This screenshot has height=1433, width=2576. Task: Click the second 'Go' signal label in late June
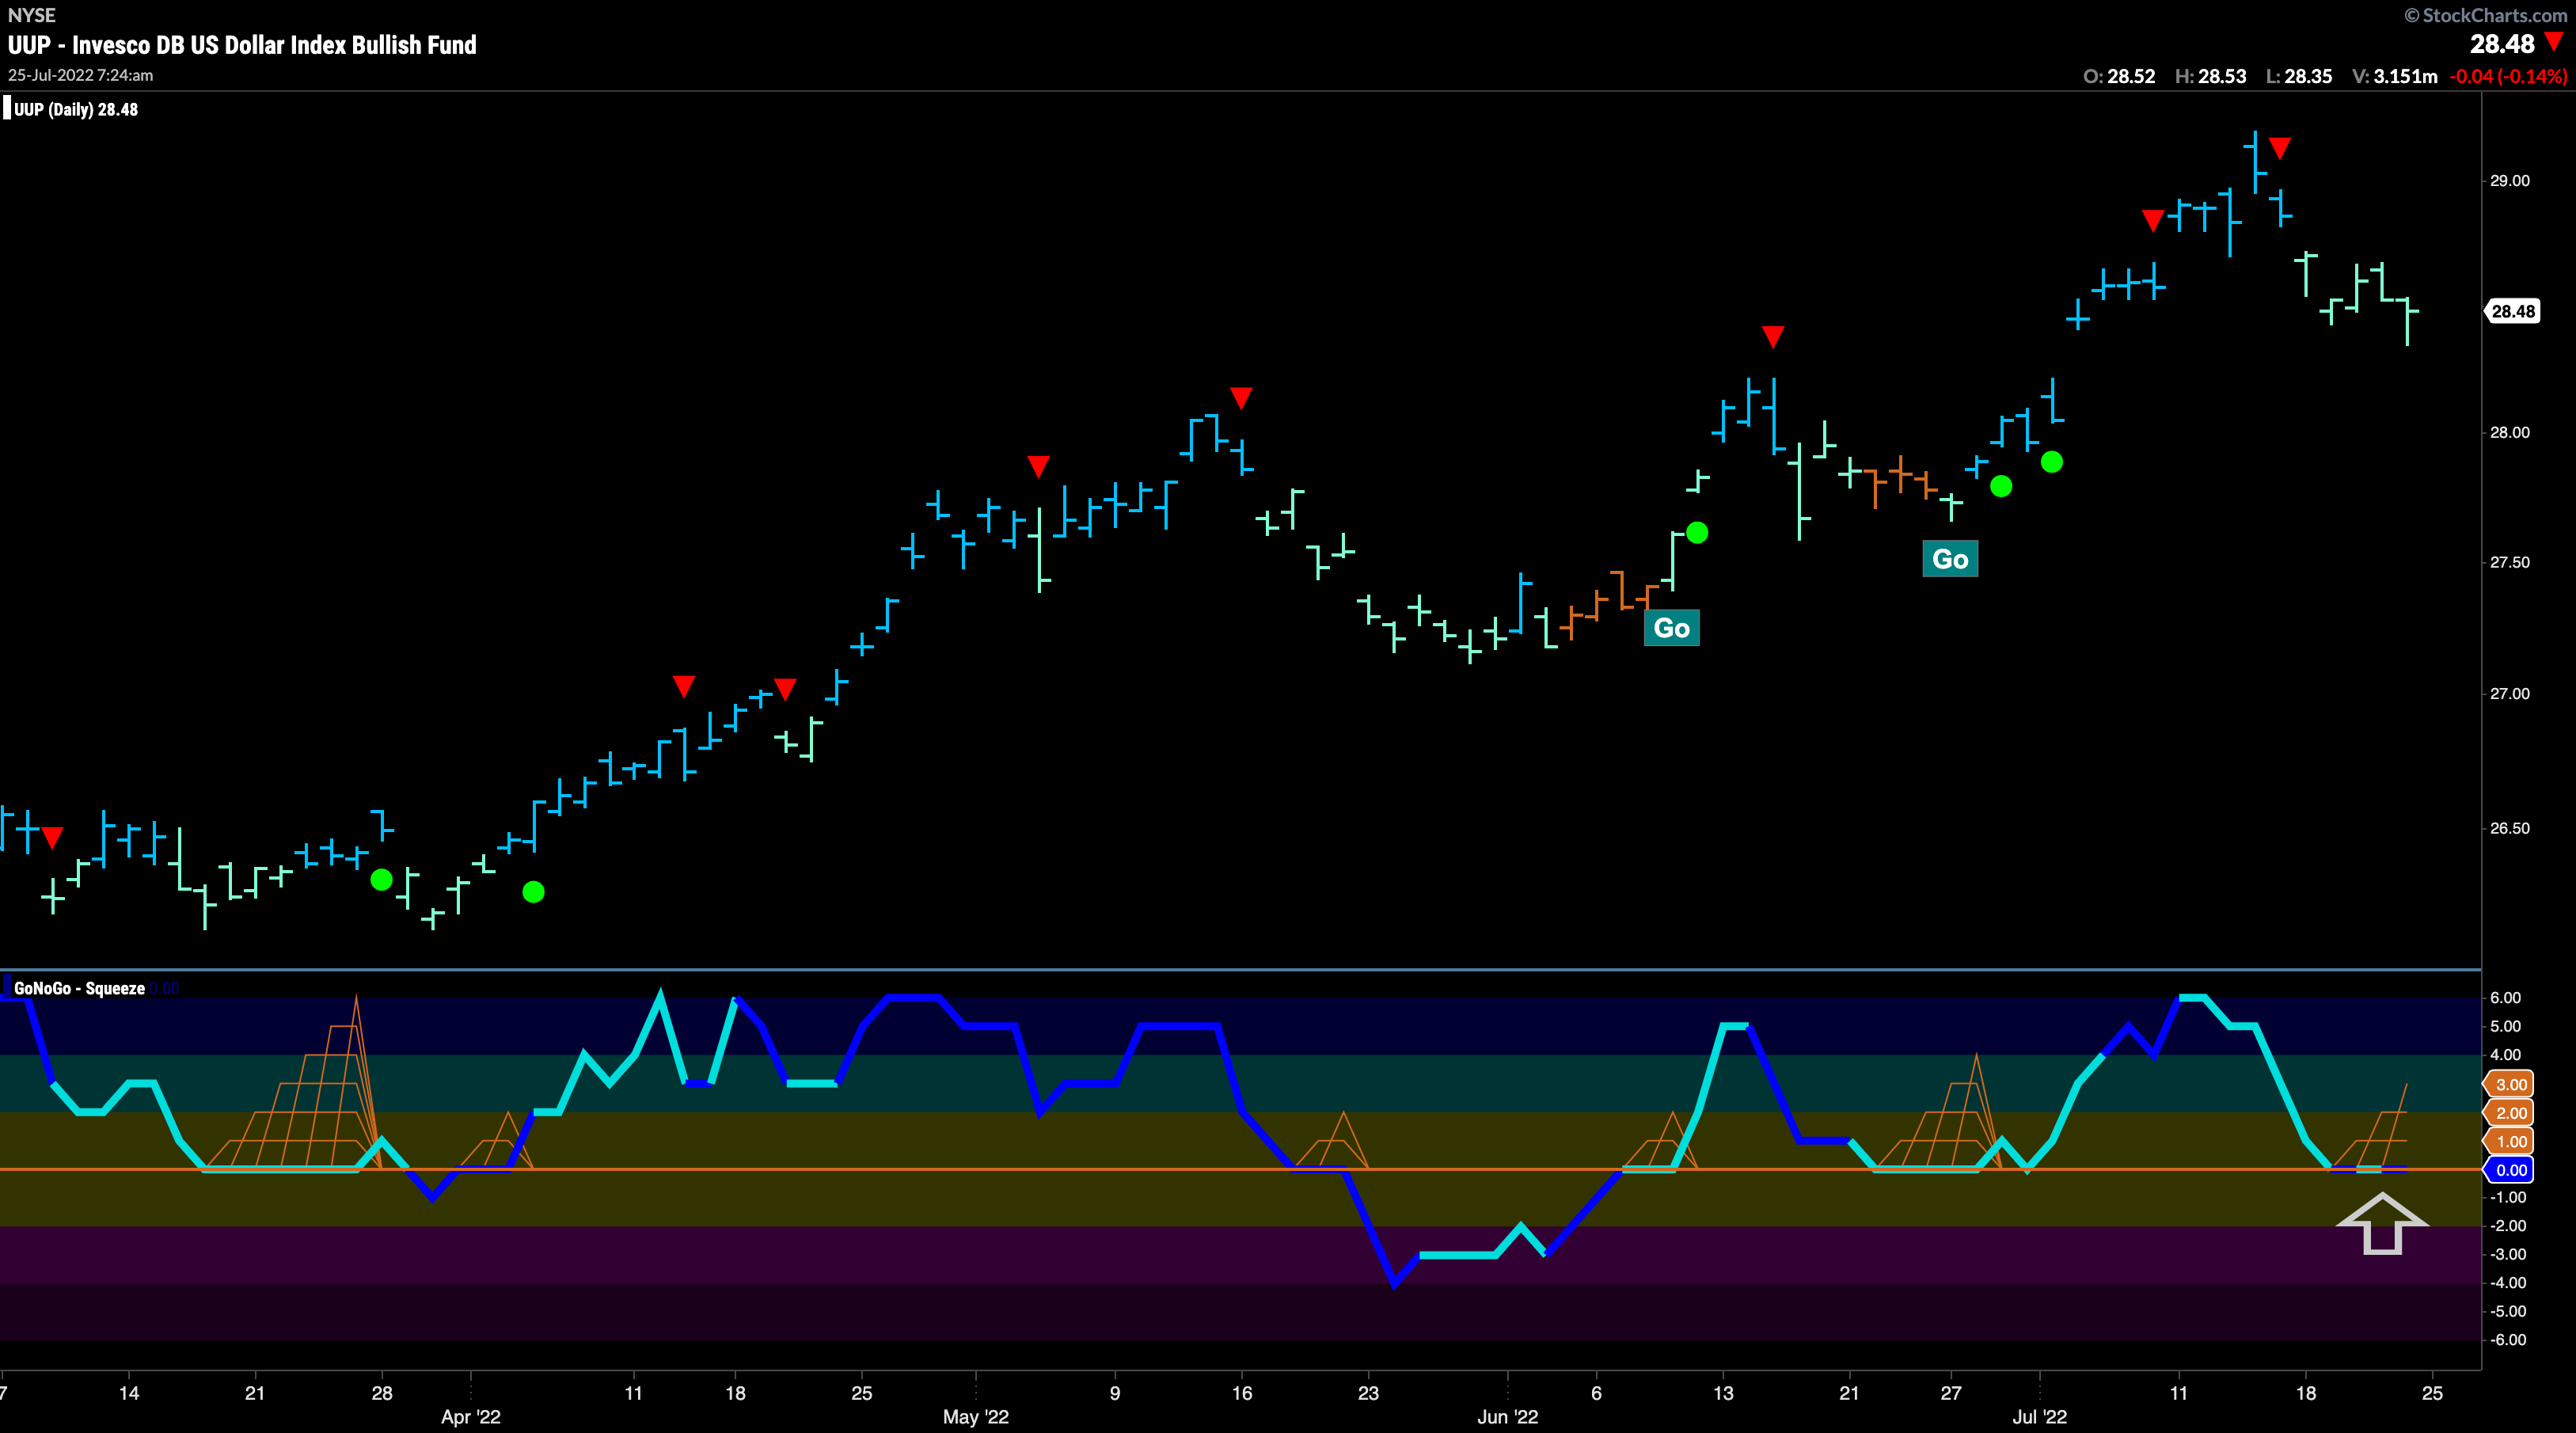coord(1950,559)
